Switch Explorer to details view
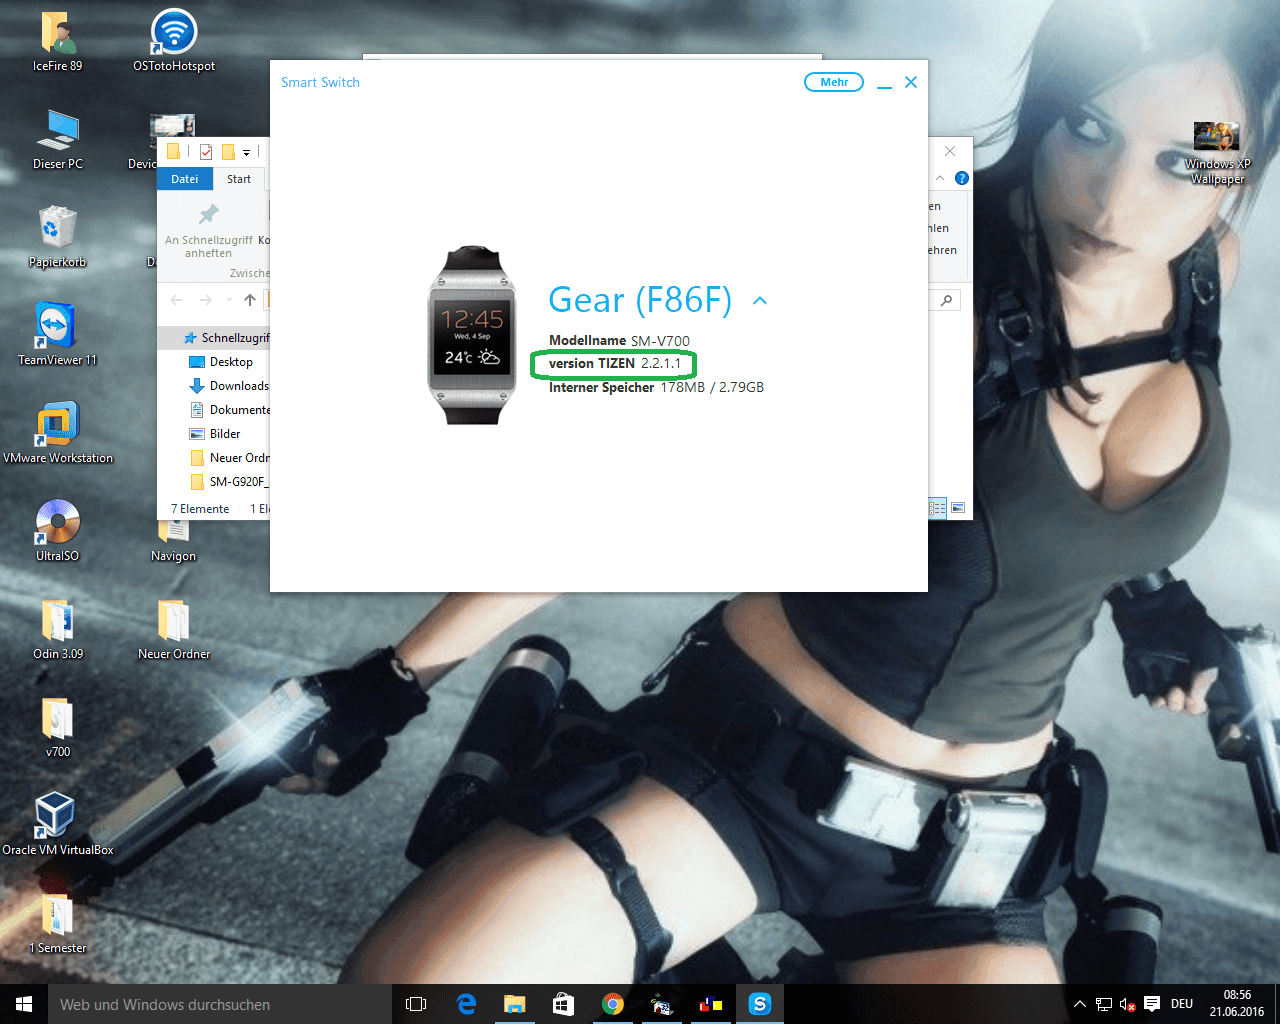The image size is (1280, 1024). (x=938, y=508)
